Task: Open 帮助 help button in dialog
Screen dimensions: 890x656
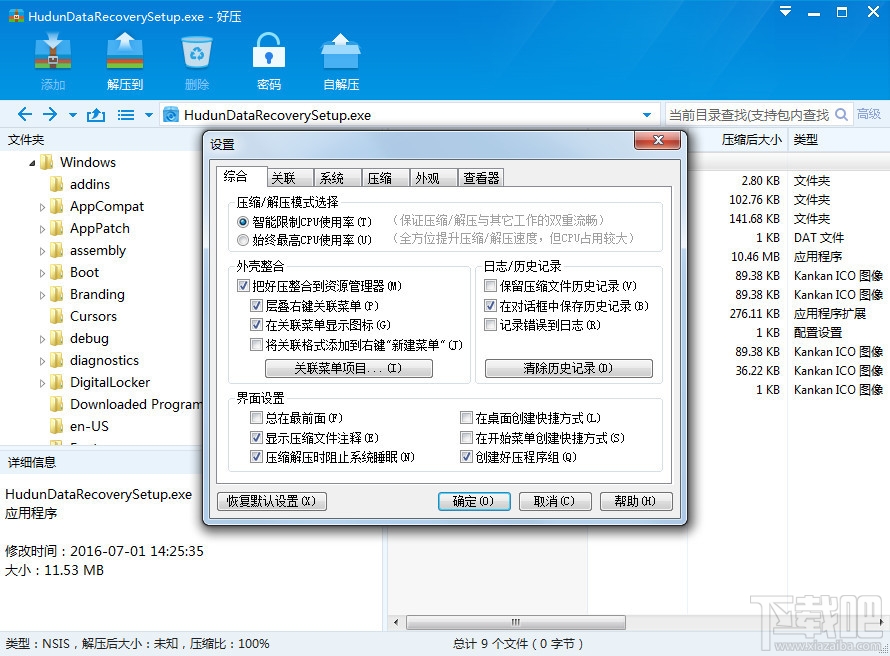Action: (636, 501)
